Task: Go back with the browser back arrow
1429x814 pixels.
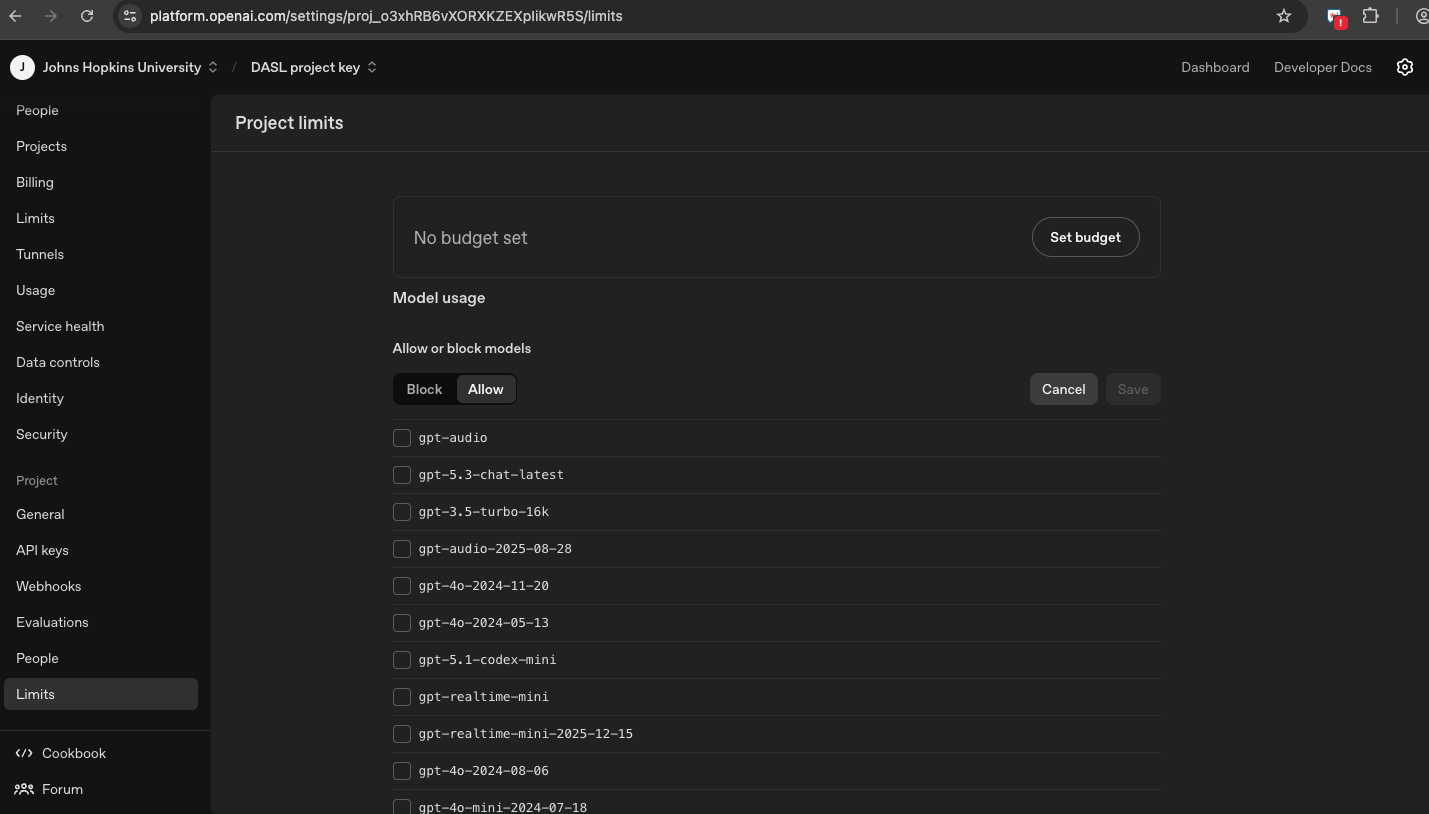Action: [15, 16]
